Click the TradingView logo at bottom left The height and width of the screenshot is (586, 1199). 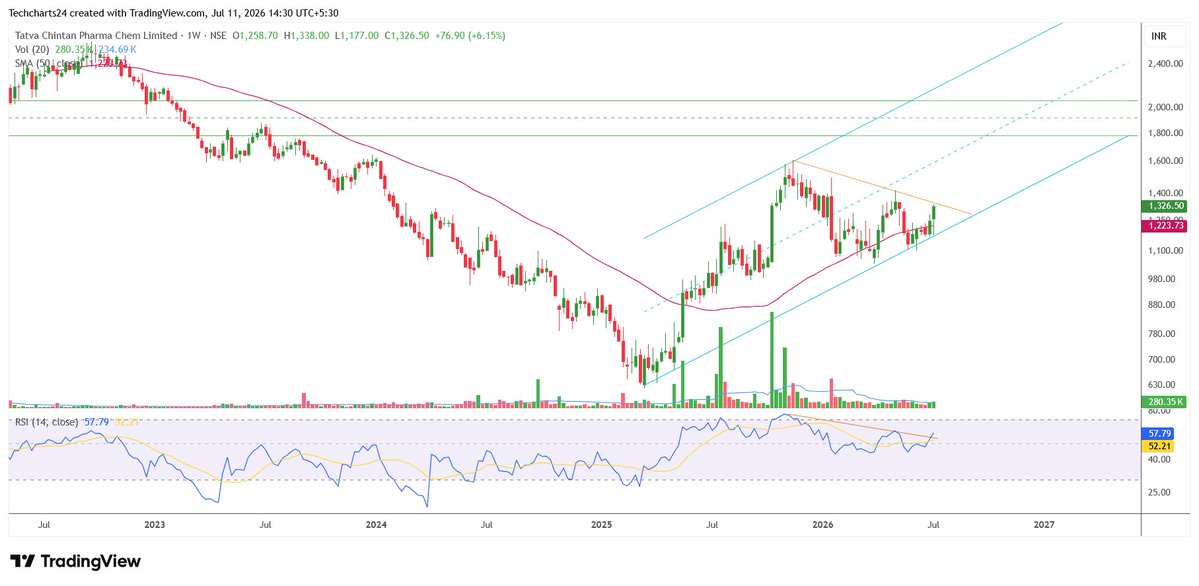75,562
